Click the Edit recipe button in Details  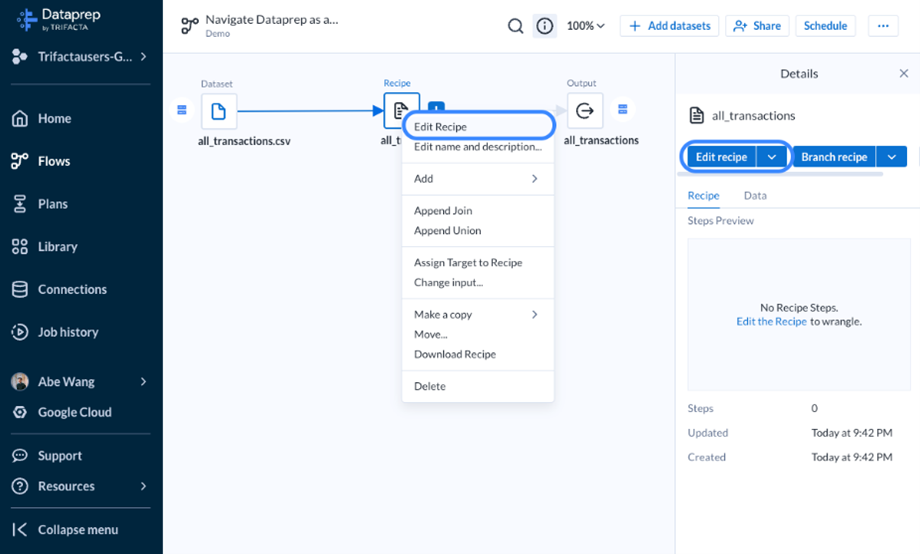721,157
